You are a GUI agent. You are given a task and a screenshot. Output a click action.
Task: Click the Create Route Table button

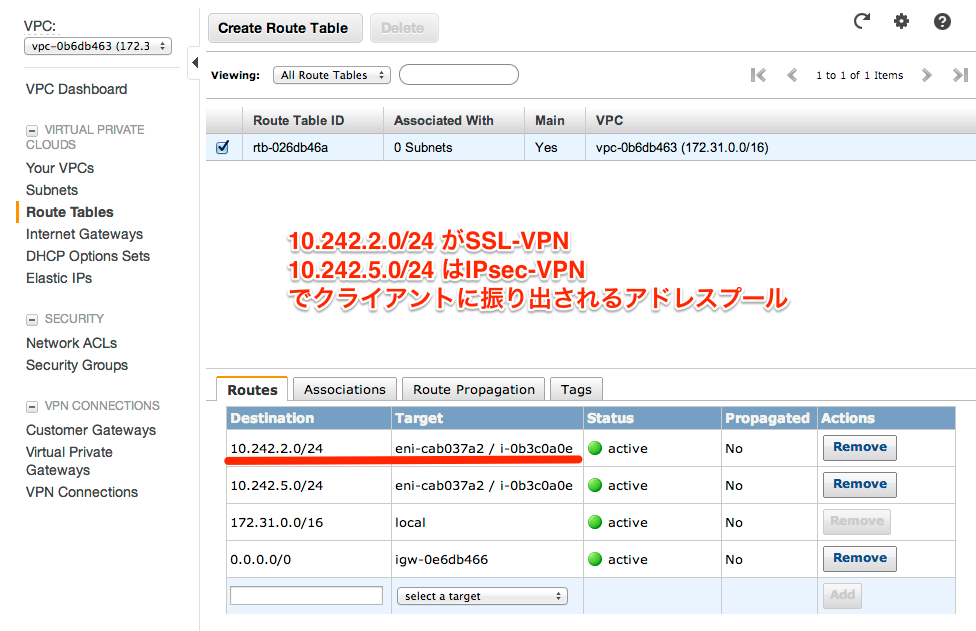pyautogui.click(x=283, y=28)
